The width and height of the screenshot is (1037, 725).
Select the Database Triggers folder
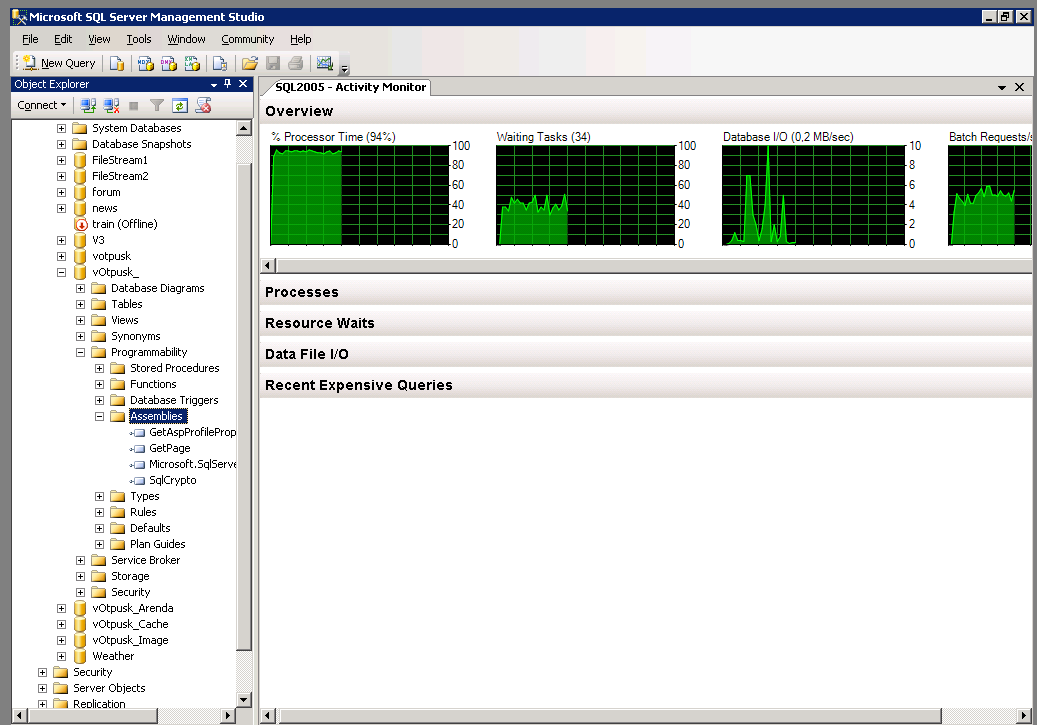[174, 400]
